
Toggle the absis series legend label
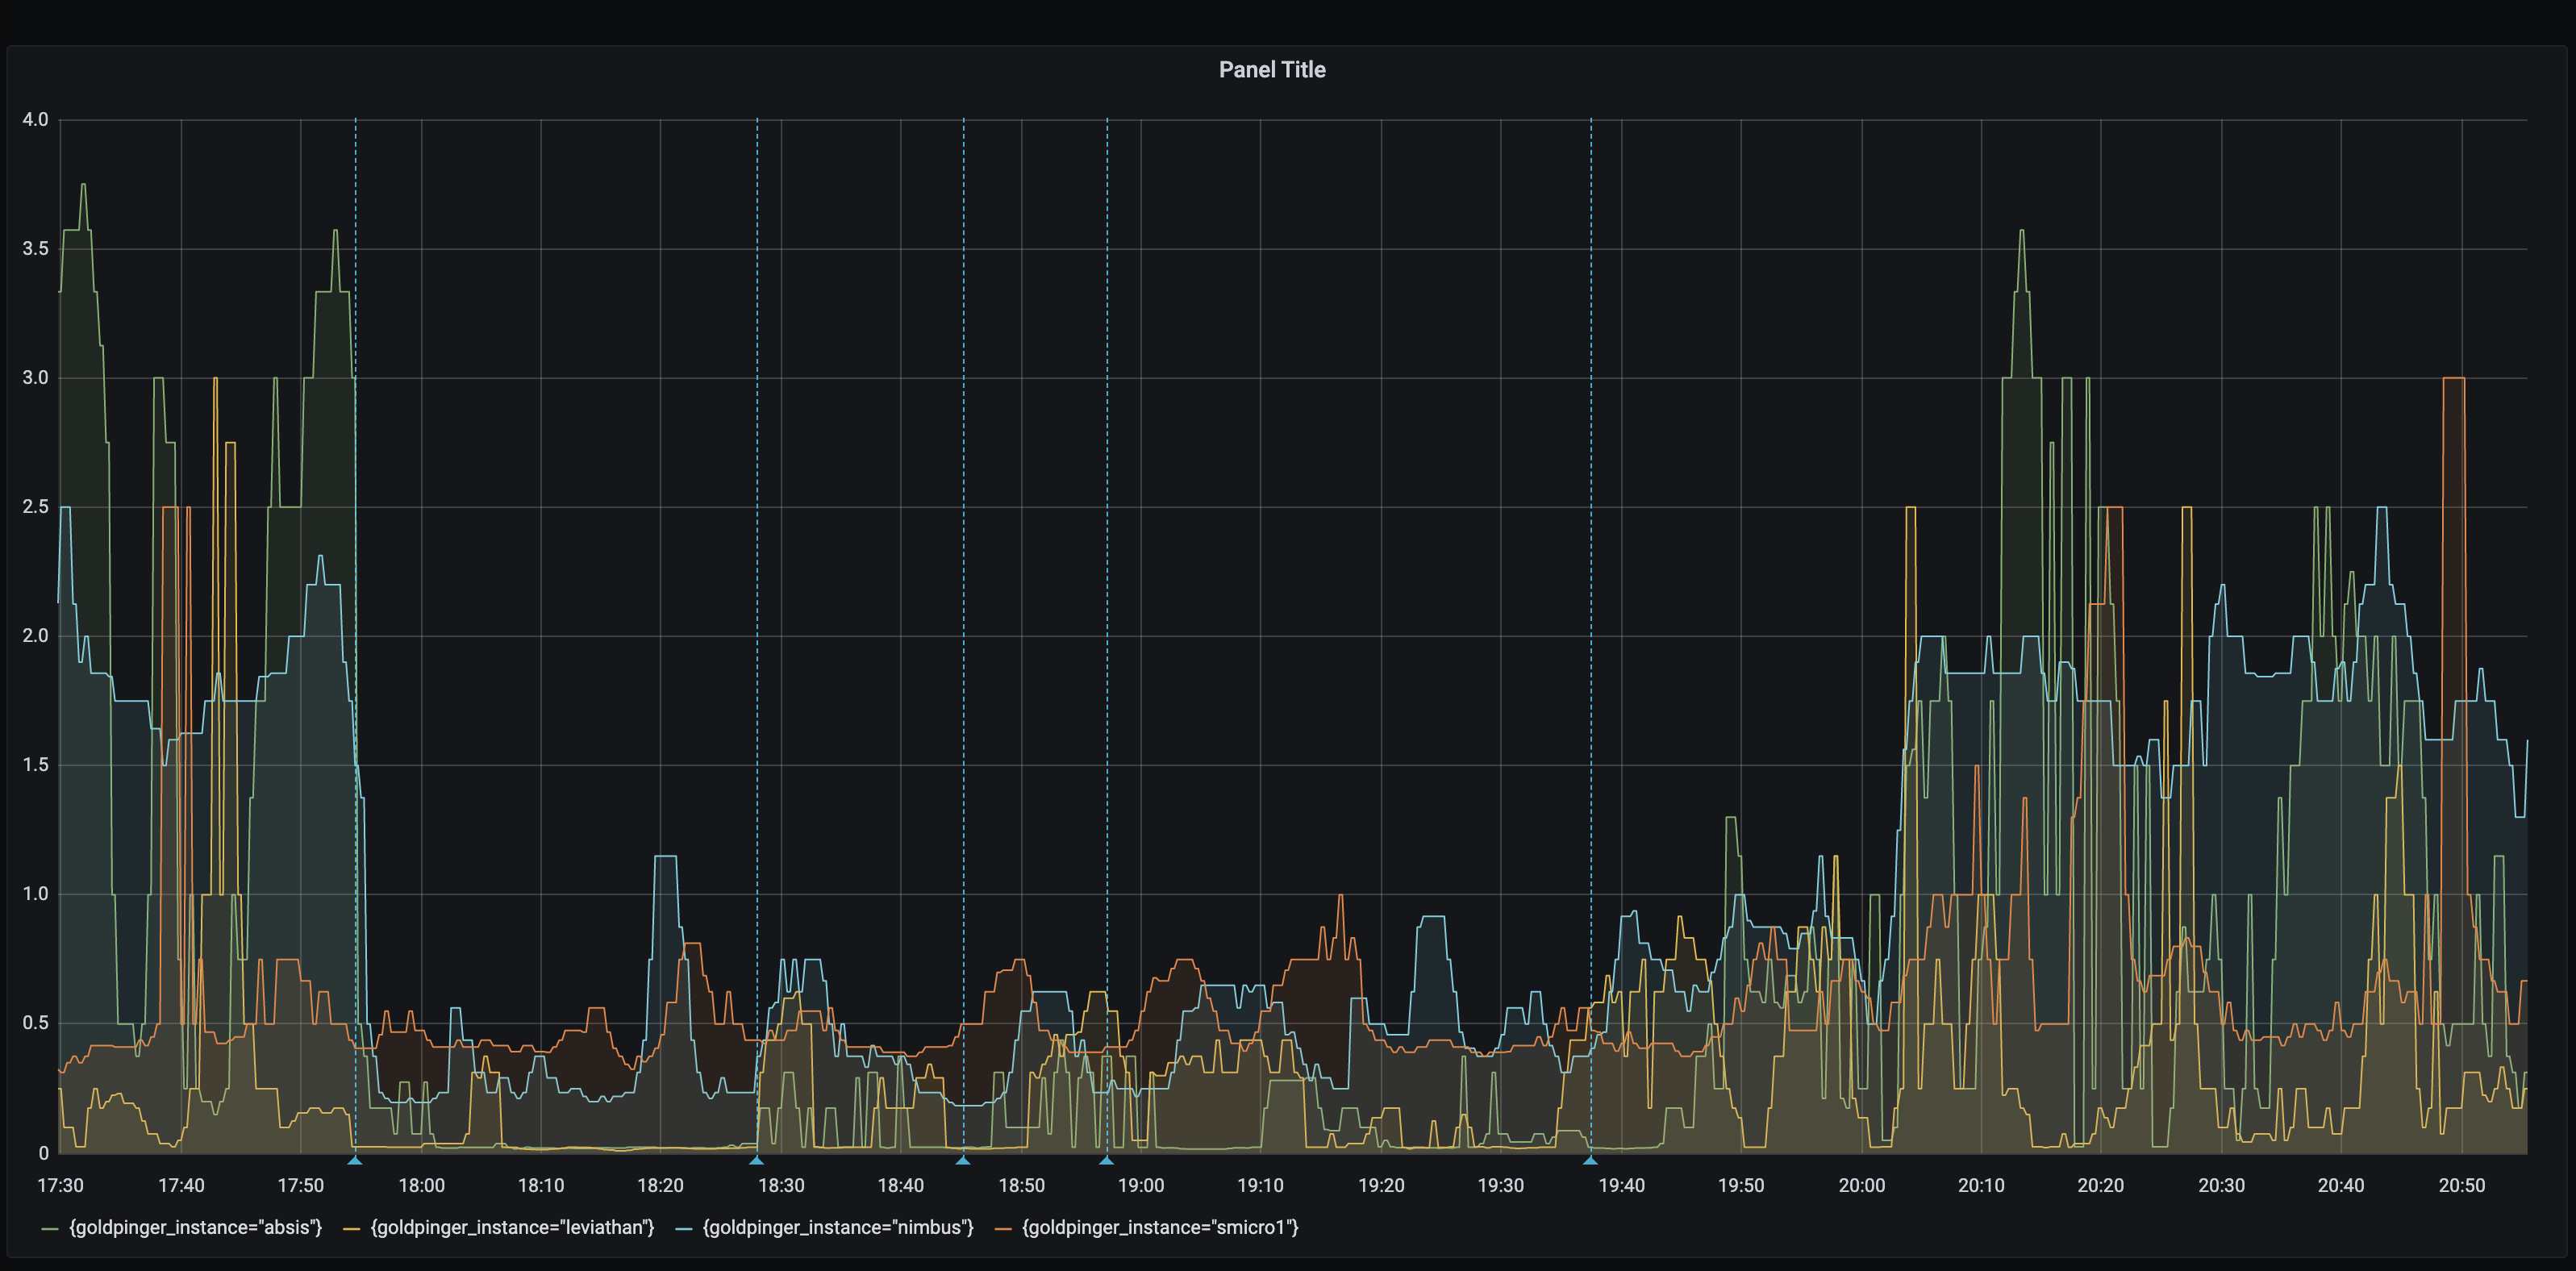click(x=195, y=1227)
